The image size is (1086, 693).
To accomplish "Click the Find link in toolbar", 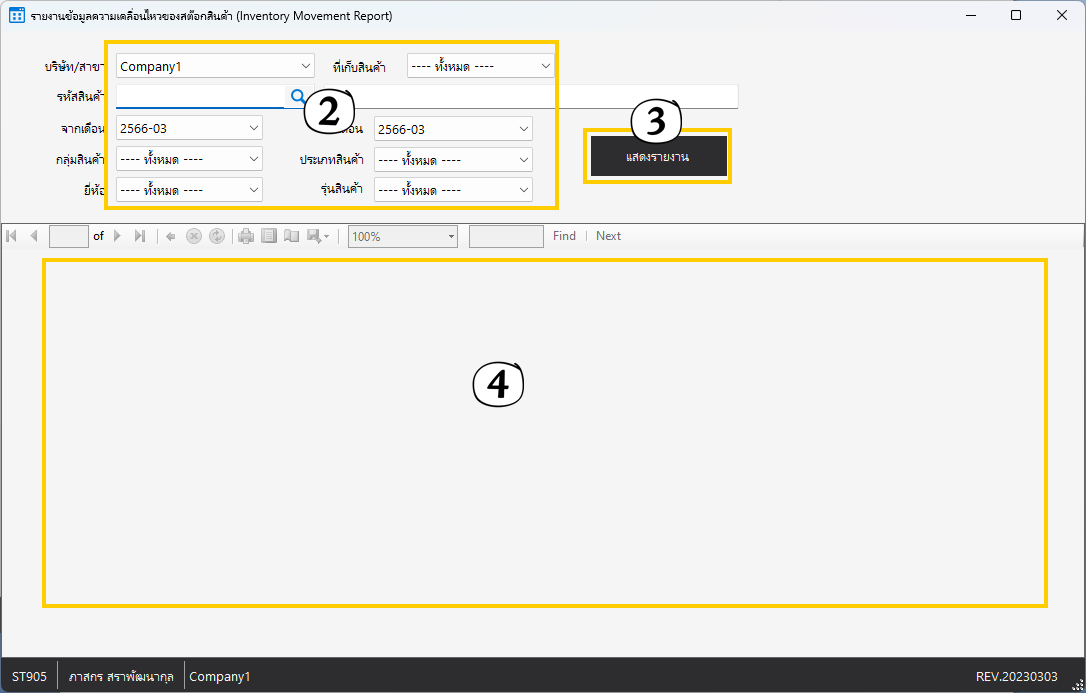I will (564, 236).
